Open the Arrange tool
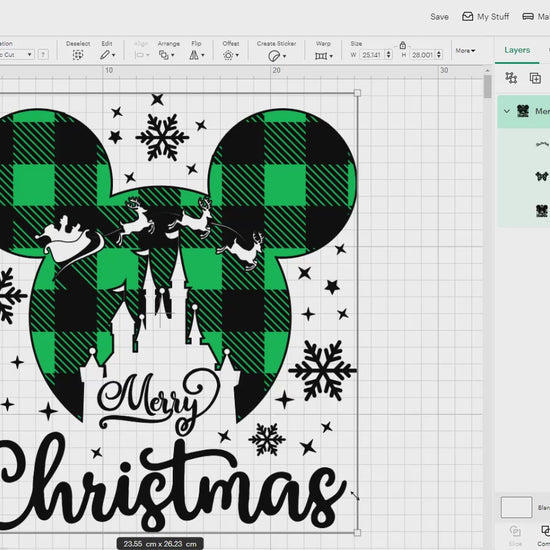Screen dimensions: 550x550 pos(164,55)
